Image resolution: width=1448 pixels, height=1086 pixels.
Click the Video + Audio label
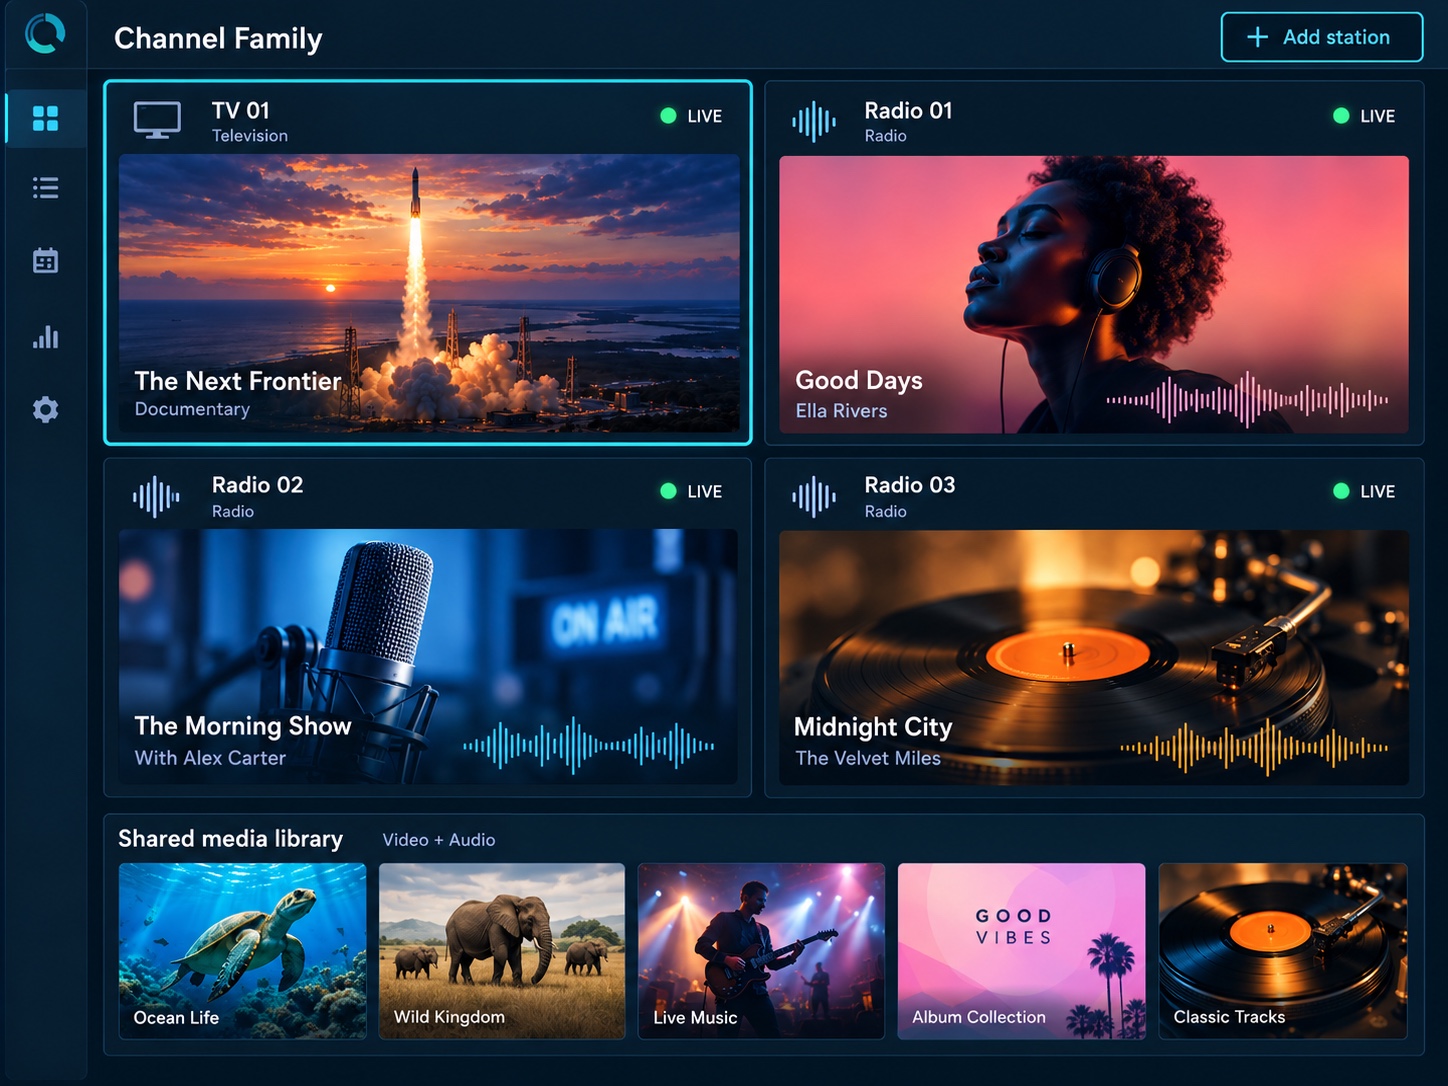[x=438, y=840]
